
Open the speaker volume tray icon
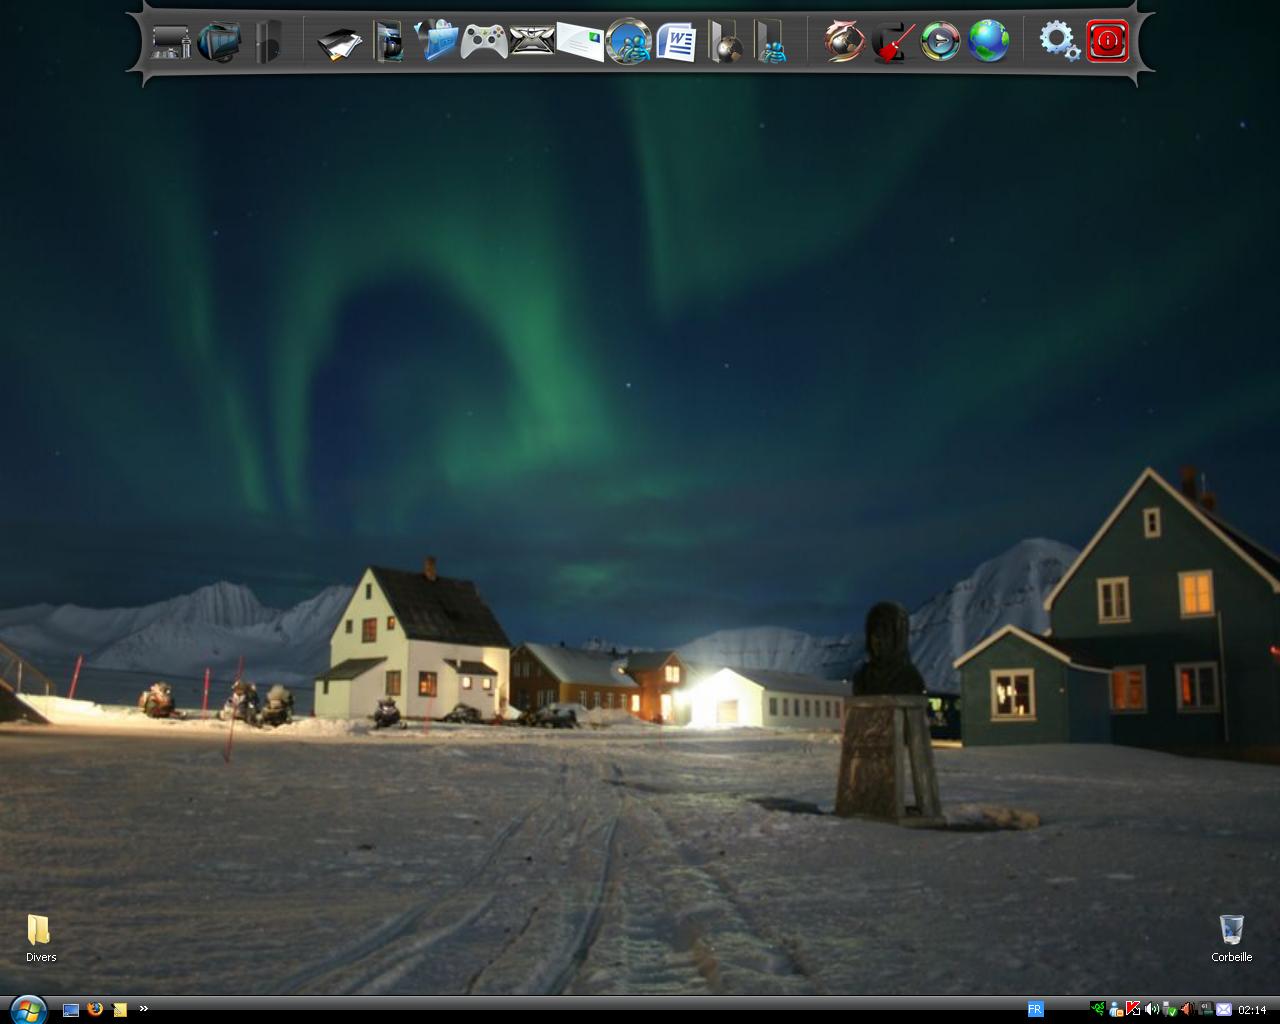1151,1010
